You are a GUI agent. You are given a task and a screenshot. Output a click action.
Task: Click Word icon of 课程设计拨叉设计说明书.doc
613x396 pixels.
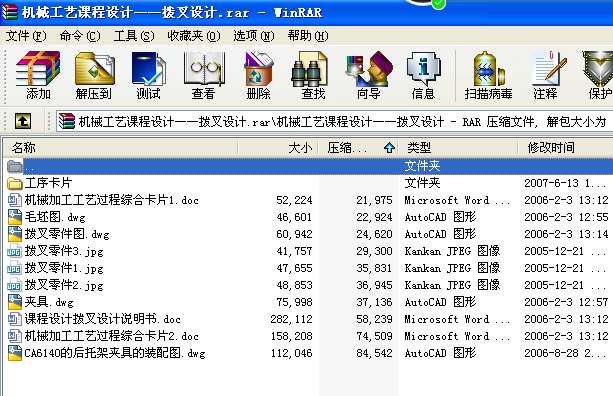(14, 319)
